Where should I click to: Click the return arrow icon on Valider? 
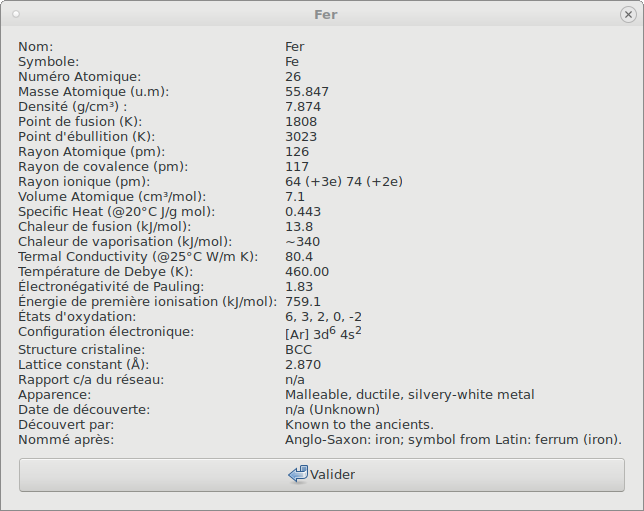pyautogui.click(x=298, y=474)
